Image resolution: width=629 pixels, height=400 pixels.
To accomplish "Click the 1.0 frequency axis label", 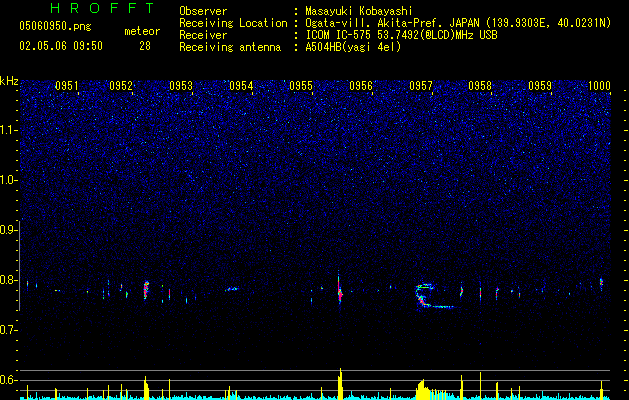I will click(8, 180).
